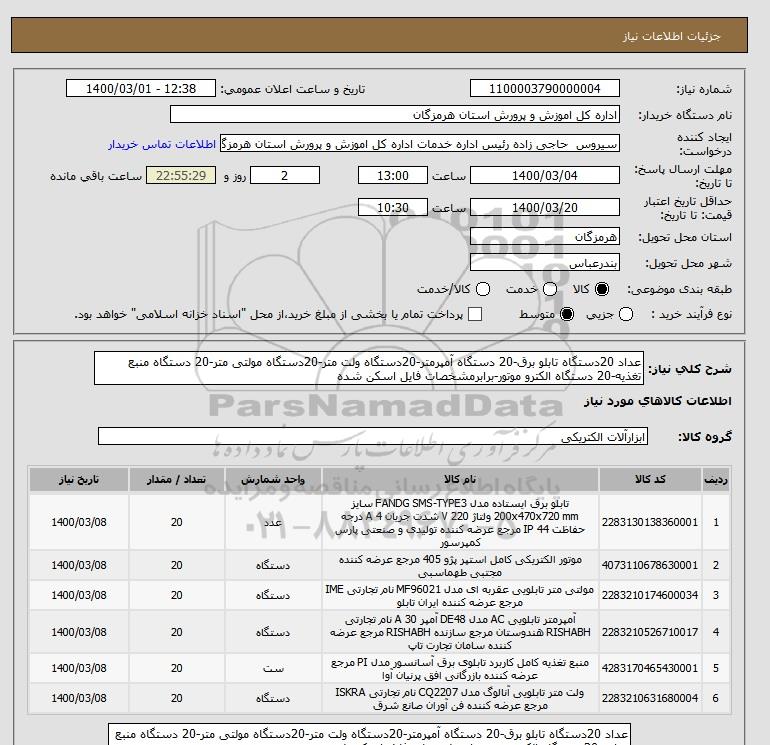The image size is (770, 745).
Task: Click the آمپرمتر DE48 RISHABH item name
Action: pyautogui.click(x=460, y=632)
